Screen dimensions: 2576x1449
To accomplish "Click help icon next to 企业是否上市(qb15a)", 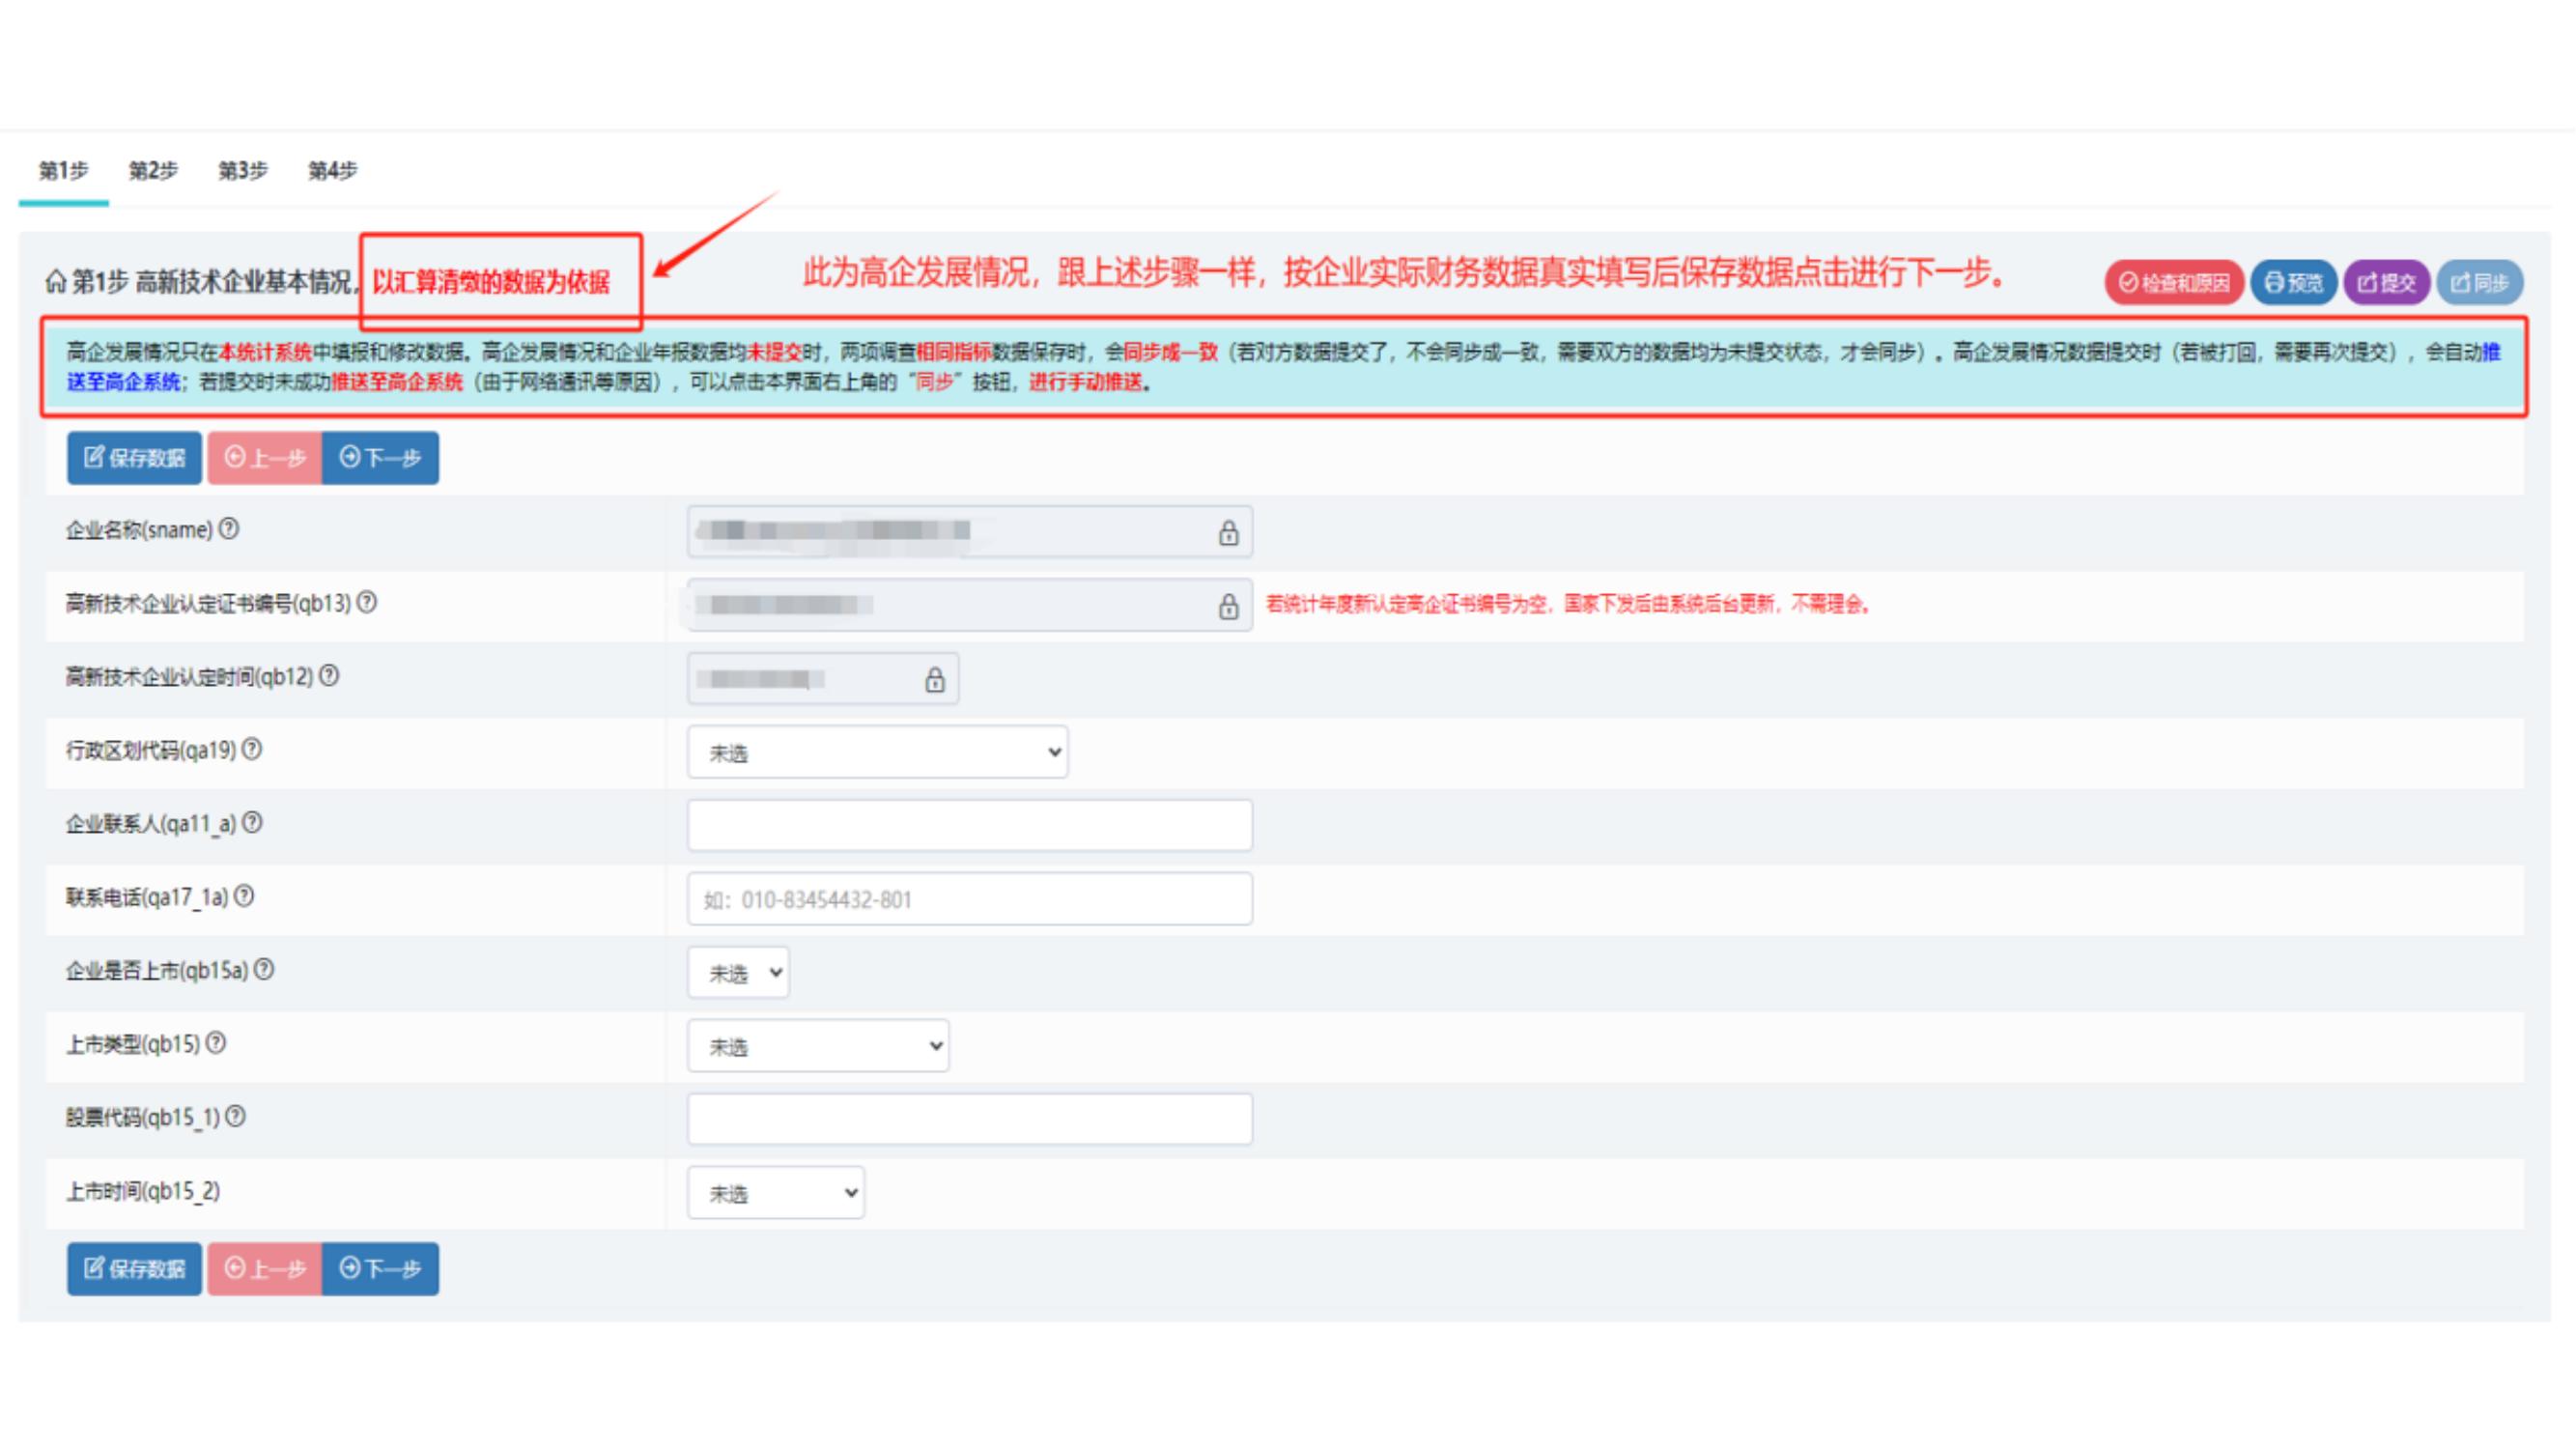I will pos(264,970).
